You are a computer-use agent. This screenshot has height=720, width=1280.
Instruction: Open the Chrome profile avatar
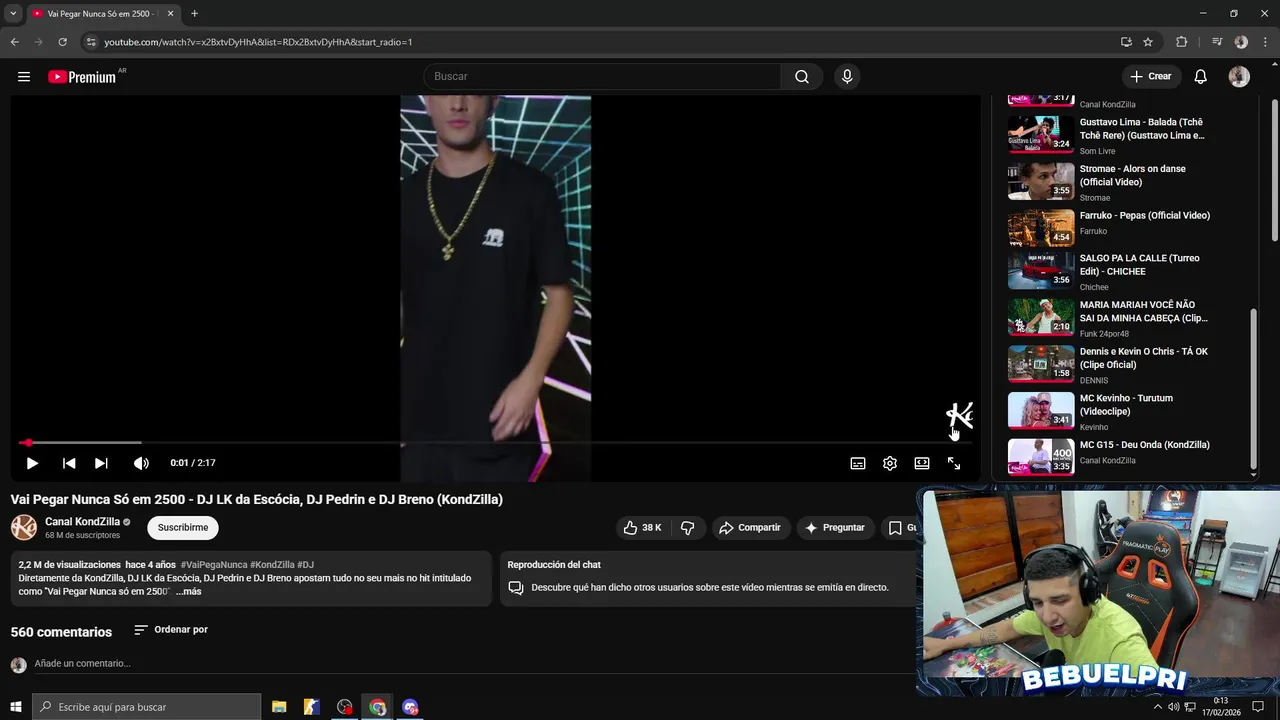(x=1241, y=42)
